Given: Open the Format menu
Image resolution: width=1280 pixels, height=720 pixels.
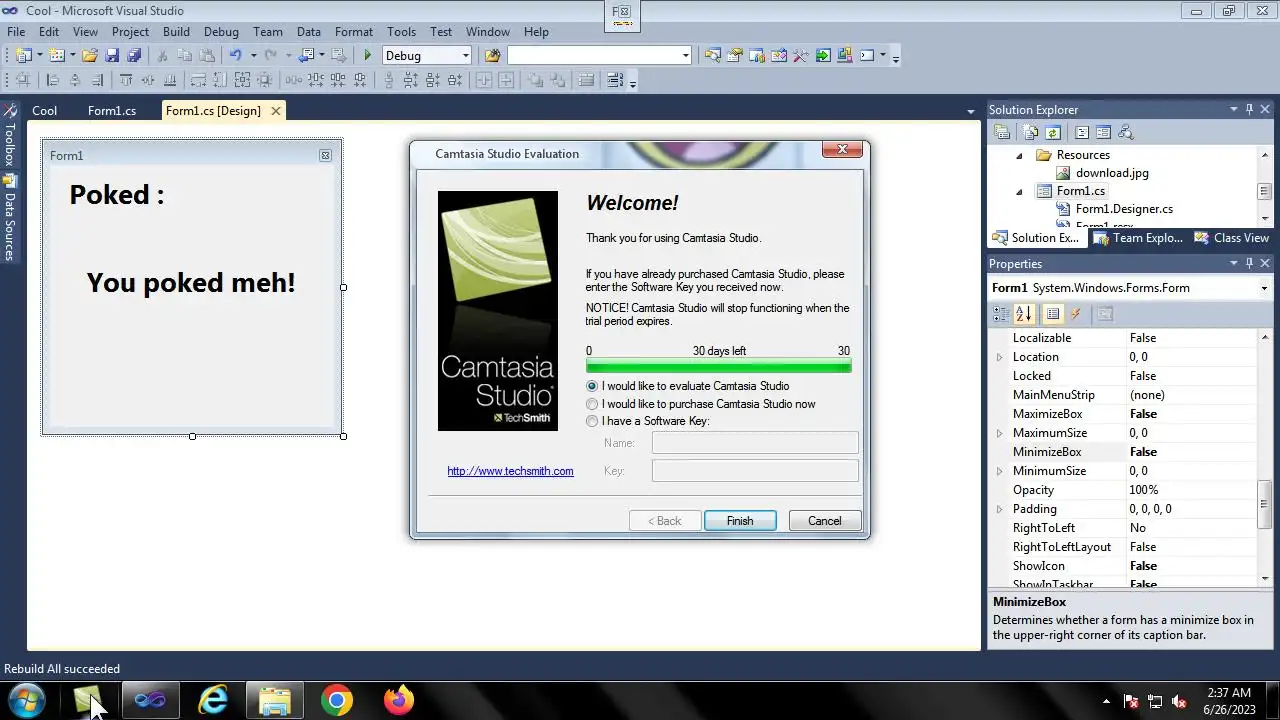Looking at the screenshot, I should 354,31.
